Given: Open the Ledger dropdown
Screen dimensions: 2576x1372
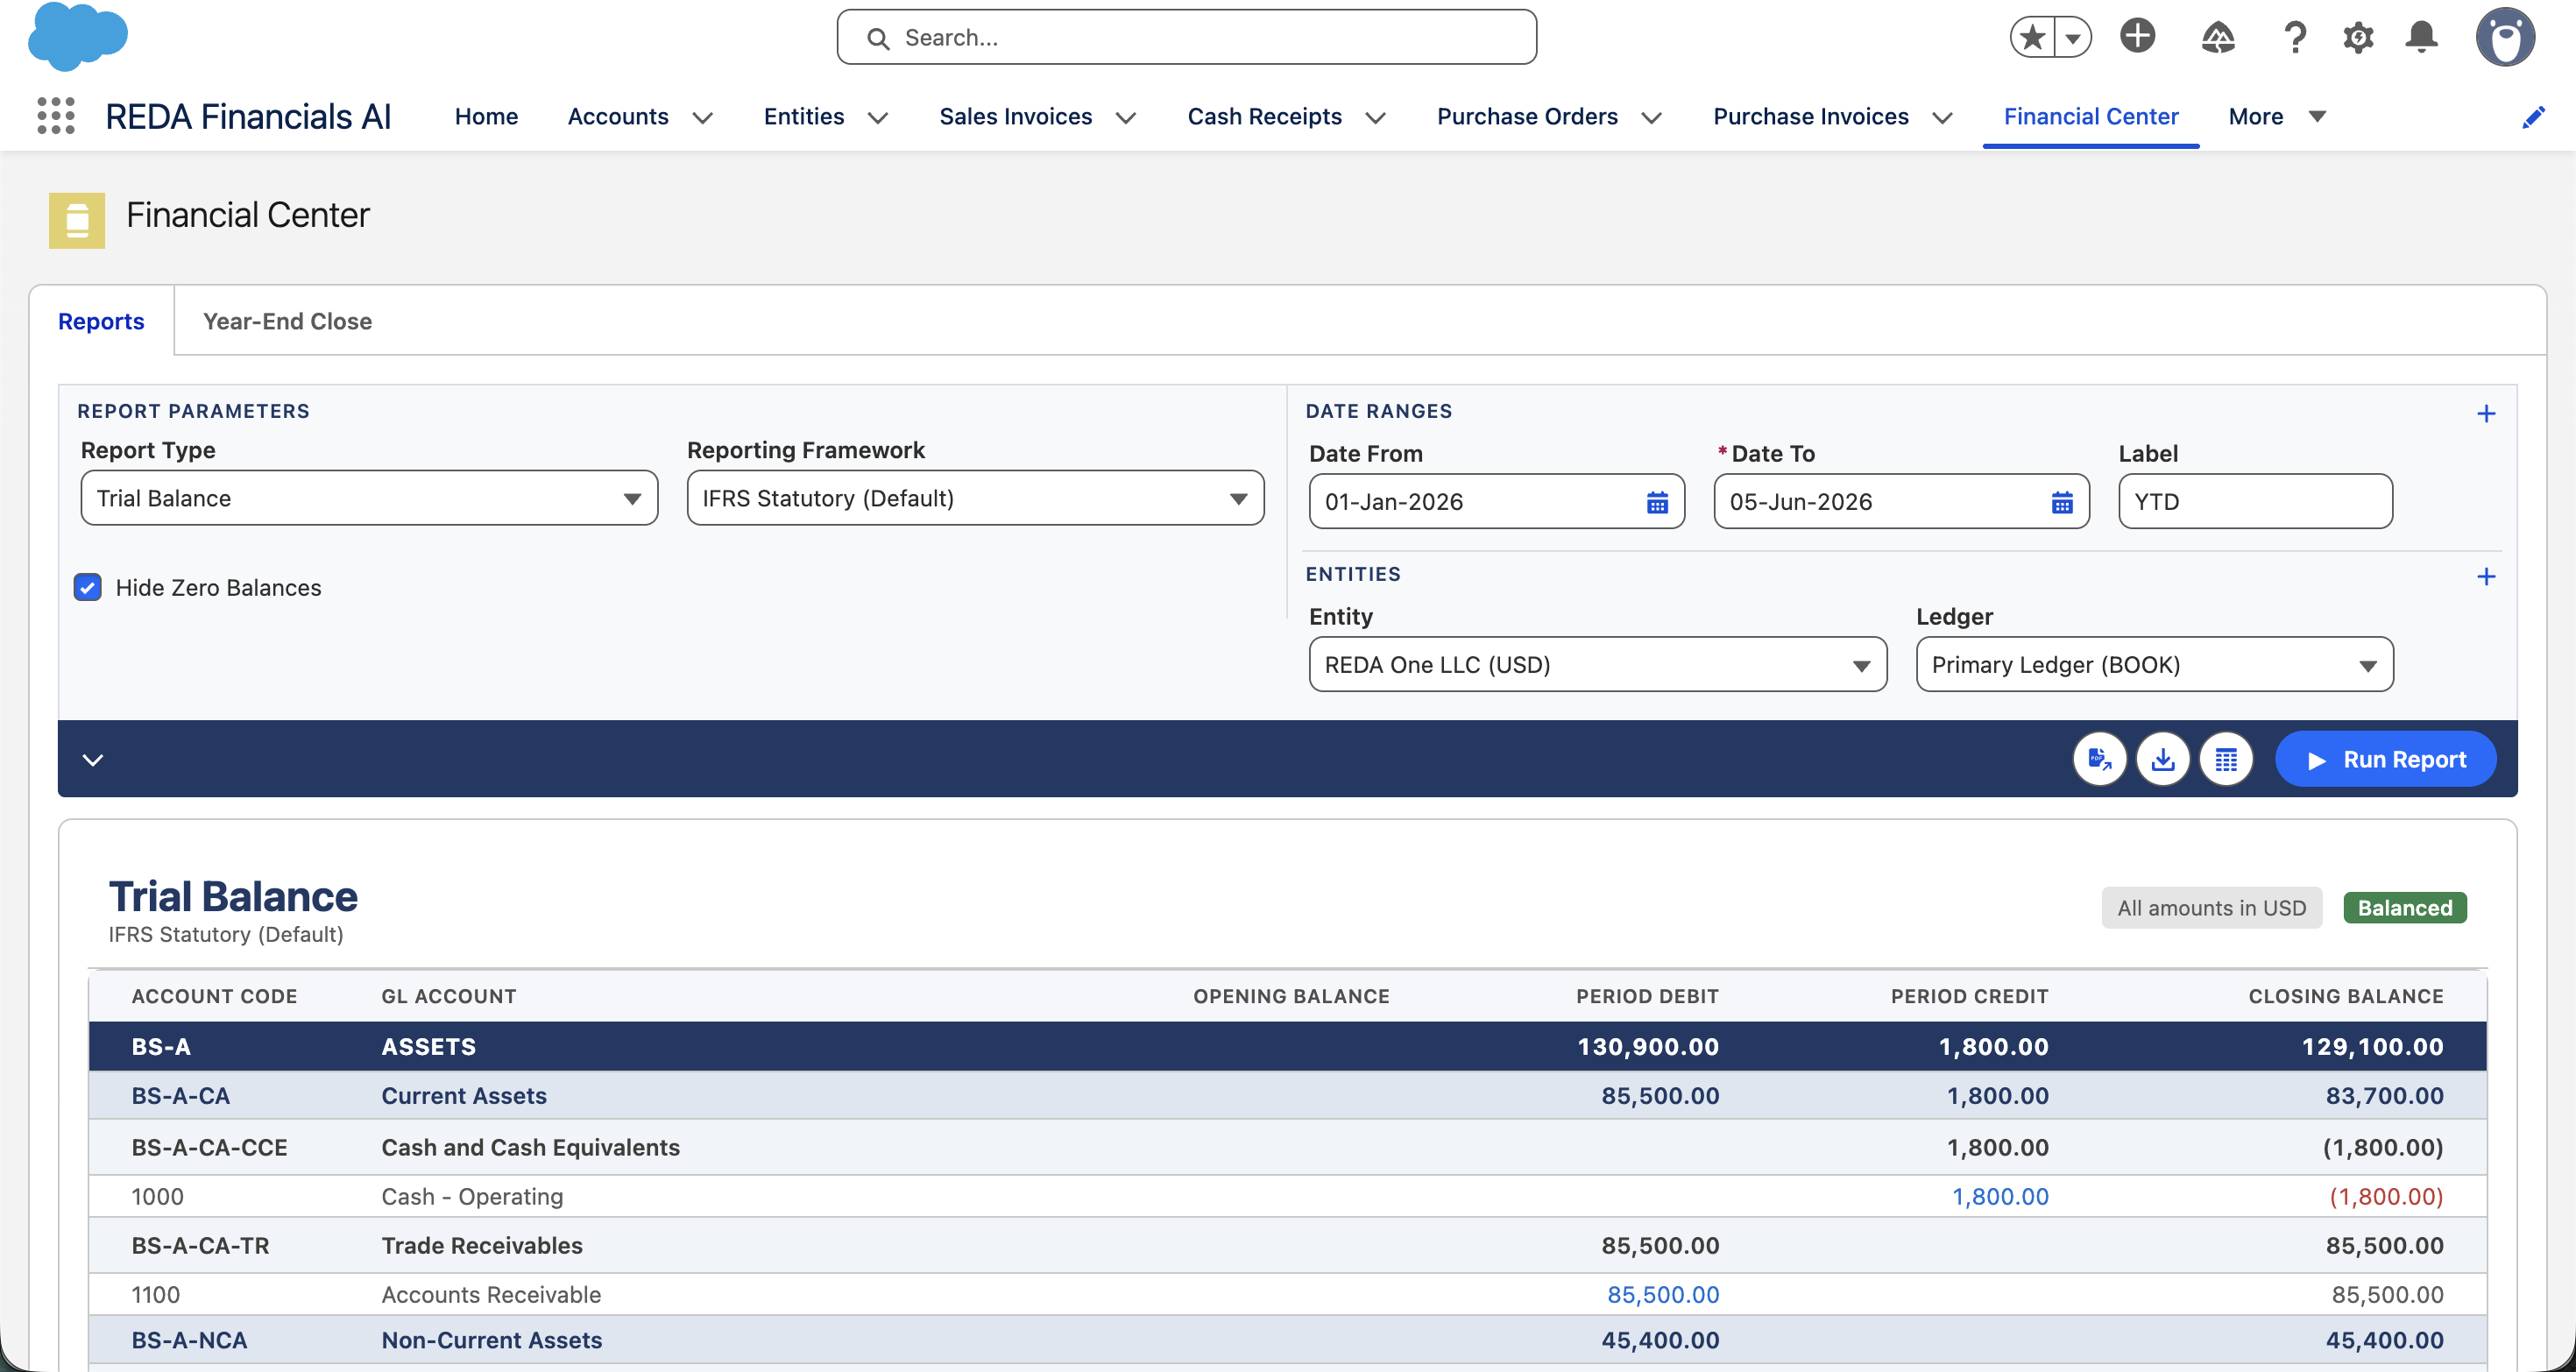Looking at the screenshot, I should coord(2154,665).
